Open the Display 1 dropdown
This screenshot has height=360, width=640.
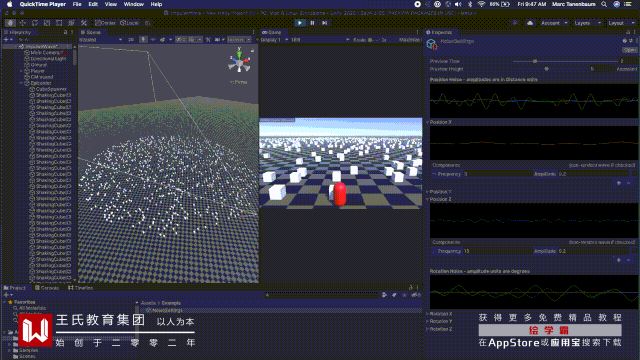click(x=274, y=40)
